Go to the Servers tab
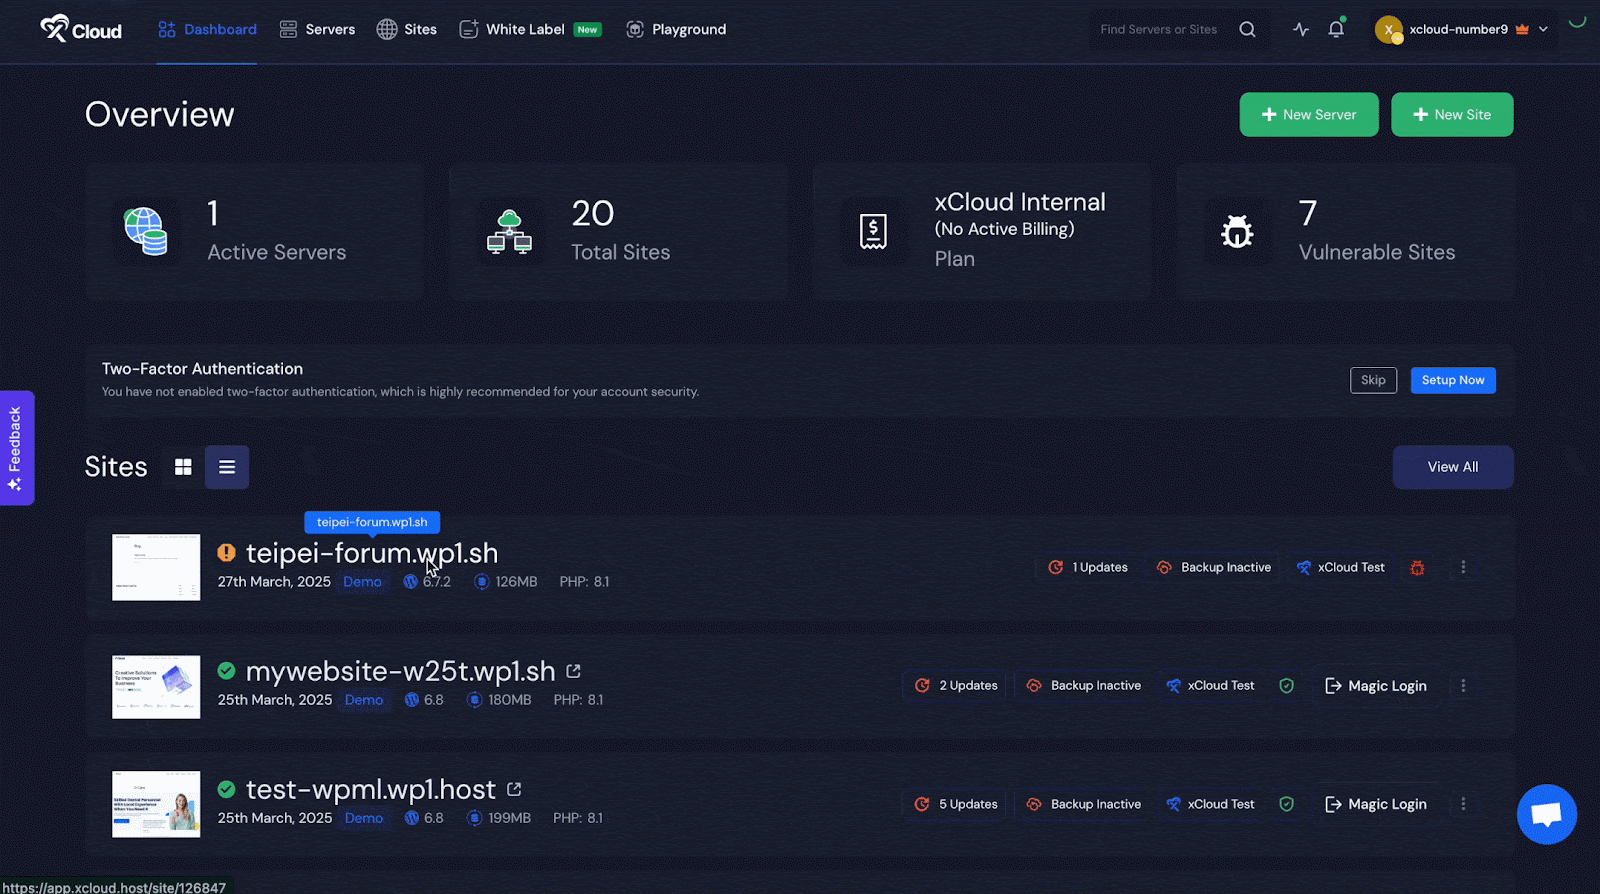The width and height of the screenshot is (1600, 894). [317, 29]
